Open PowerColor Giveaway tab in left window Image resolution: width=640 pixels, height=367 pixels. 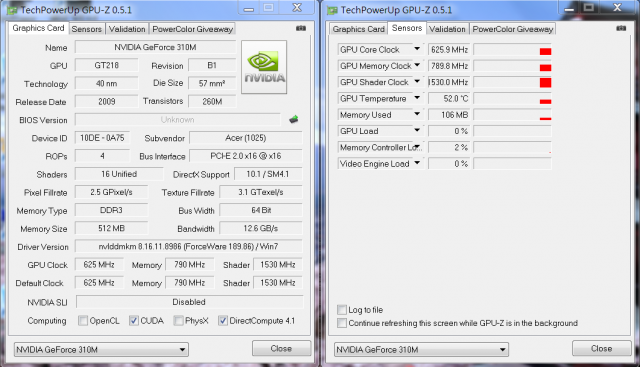pyautogui.click(x=193, y=29)
